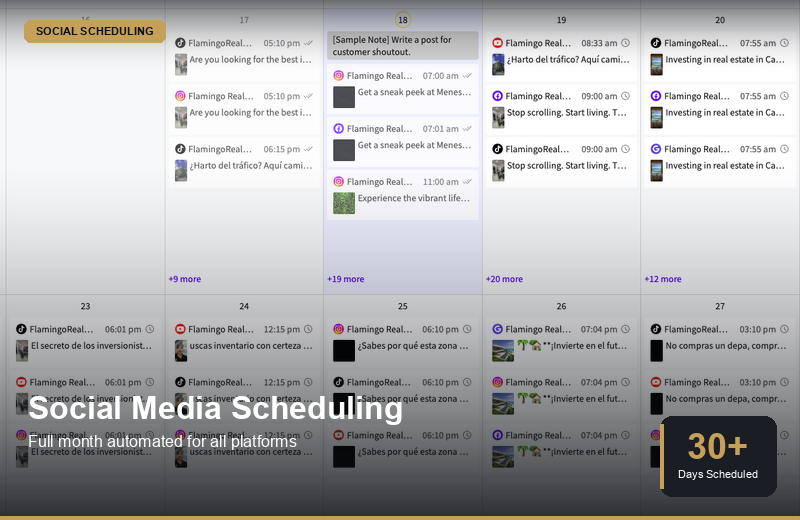Click the Instagram icon on day 17's post
Viewport: 800px width, 520px height.
point(180,96)
